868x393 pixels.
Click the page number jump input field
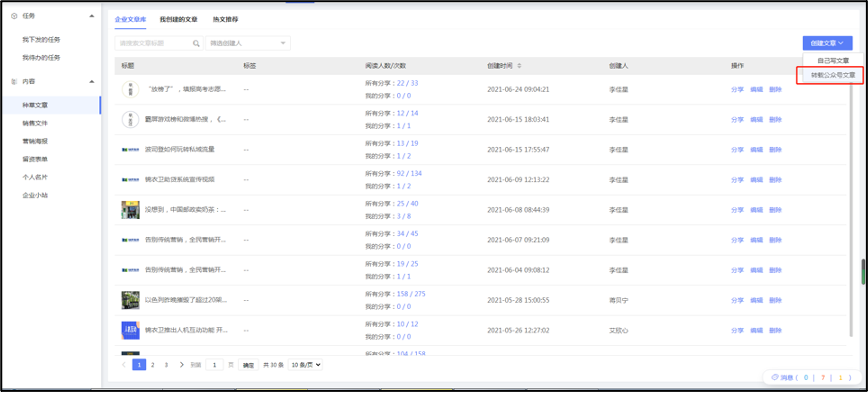(214, 365)
